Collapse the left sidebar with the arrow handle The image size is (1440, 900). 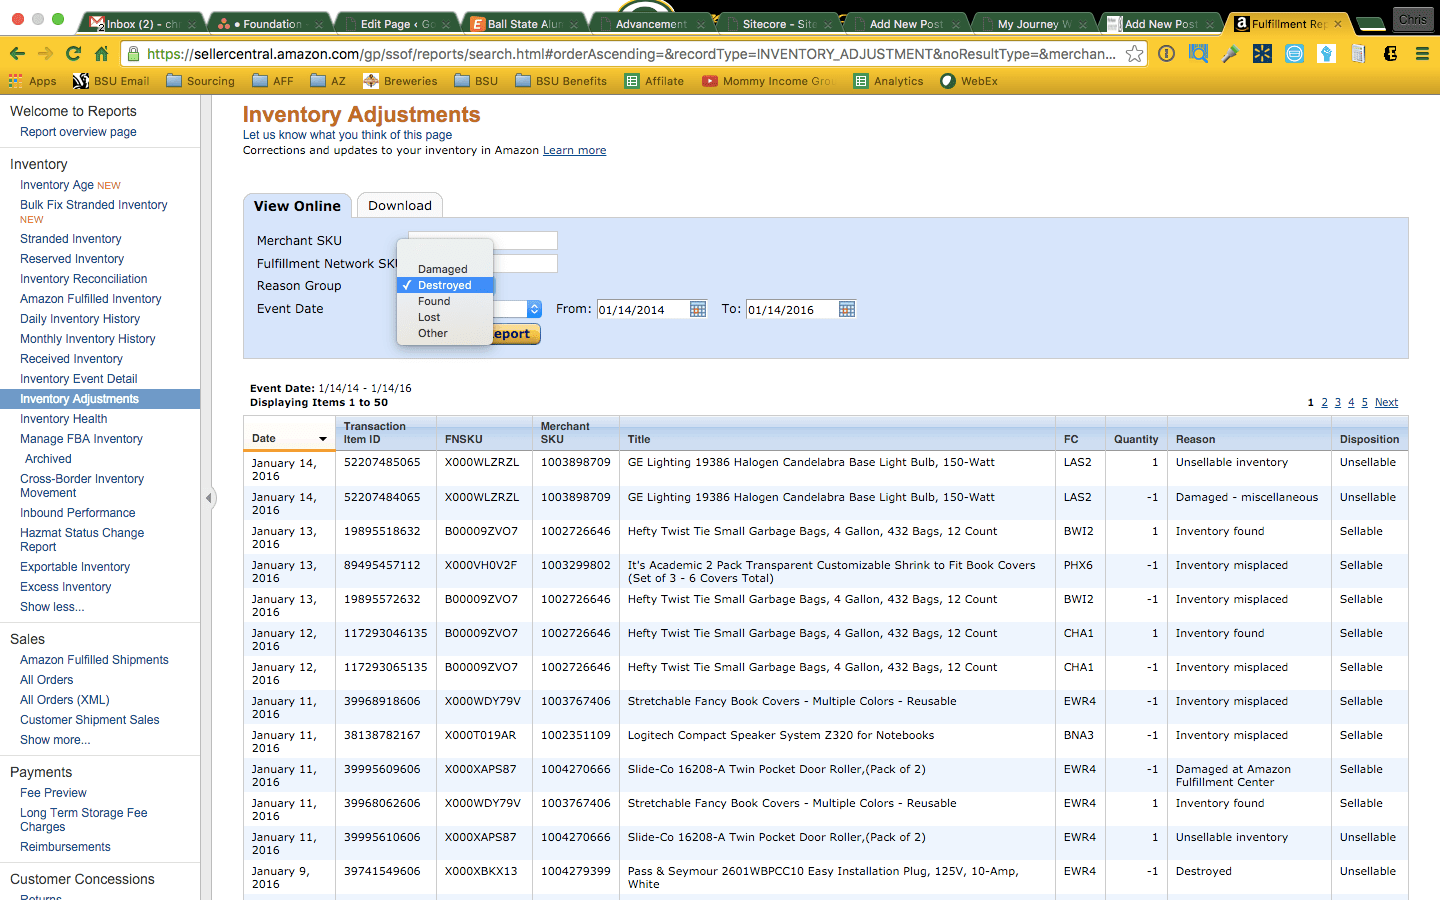point(209,497)
